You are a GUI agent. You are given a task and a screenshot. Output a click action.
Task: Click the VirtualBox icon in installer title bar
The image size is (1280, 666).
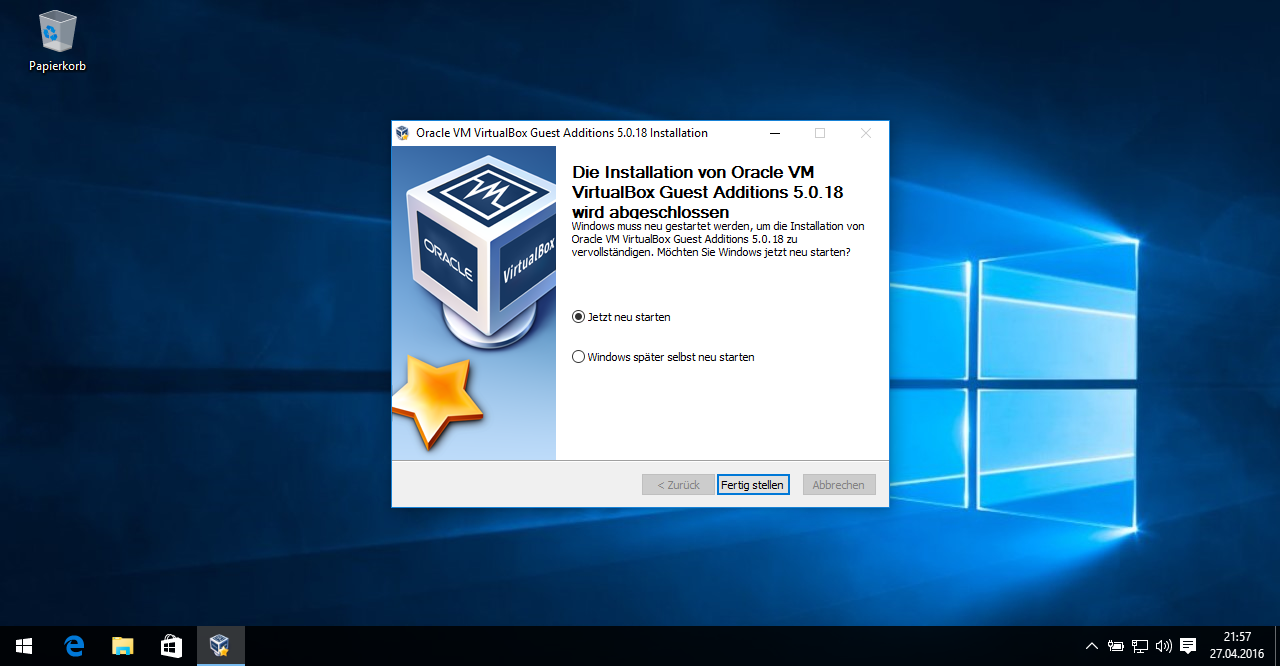pyautogui.click(x=402, y=133)
